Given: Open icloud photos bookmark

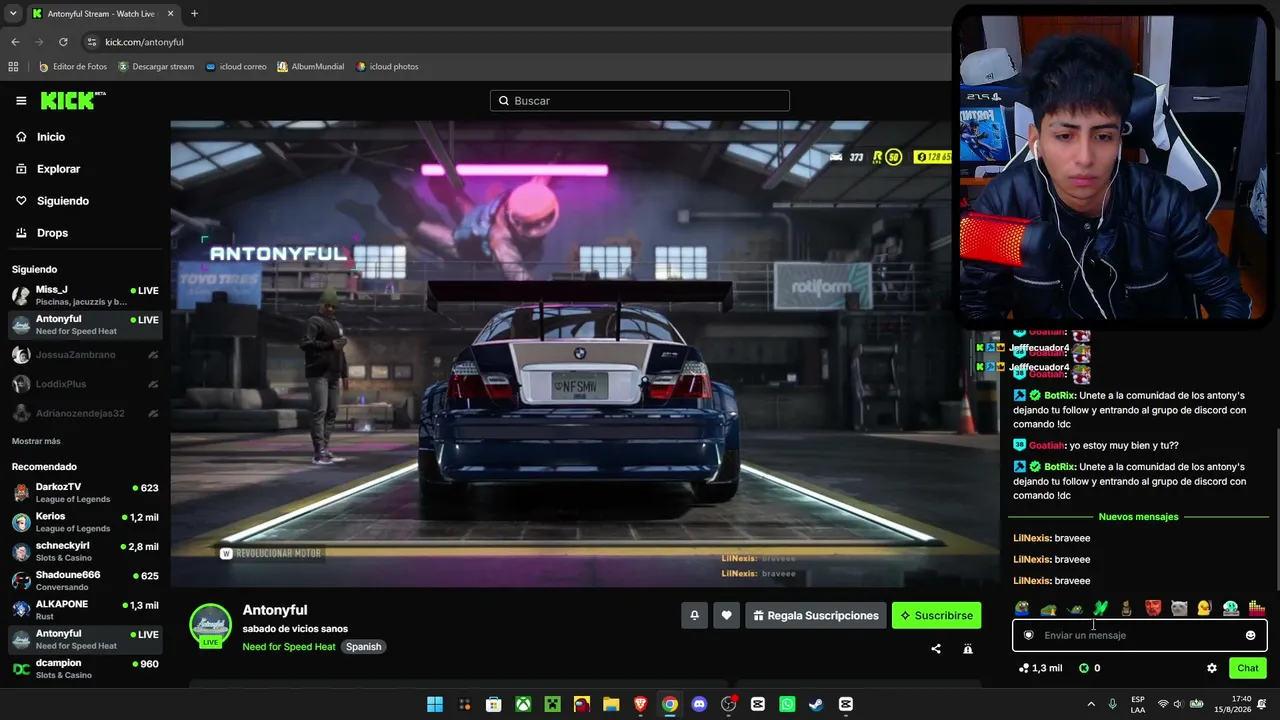Looking at the screenshot, I should (387, 67).
